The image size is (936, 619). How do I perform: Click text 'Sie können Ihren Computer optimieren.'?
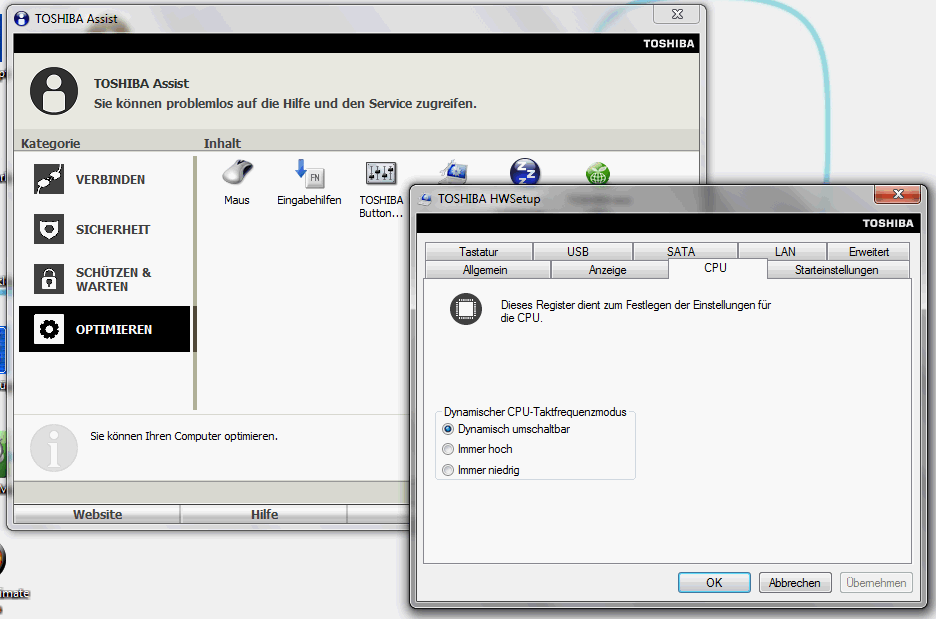(184, 436)
